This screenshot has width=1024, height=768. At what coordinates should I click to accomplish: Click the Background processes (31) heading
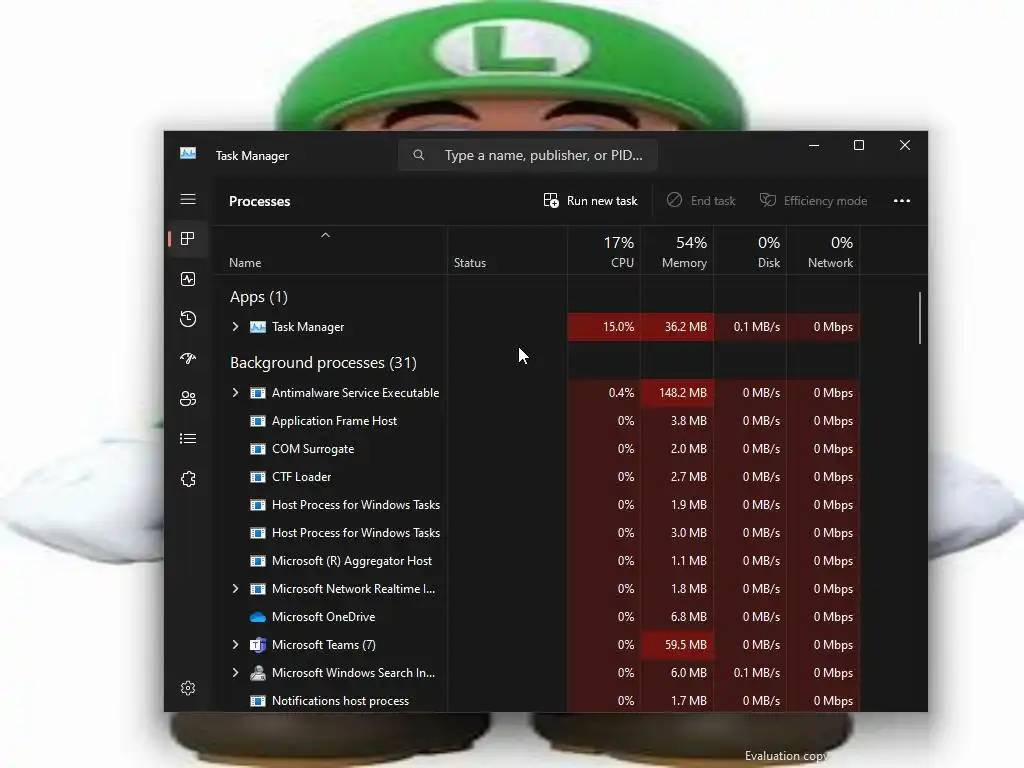pyautogui.click(x=323, y=362)
